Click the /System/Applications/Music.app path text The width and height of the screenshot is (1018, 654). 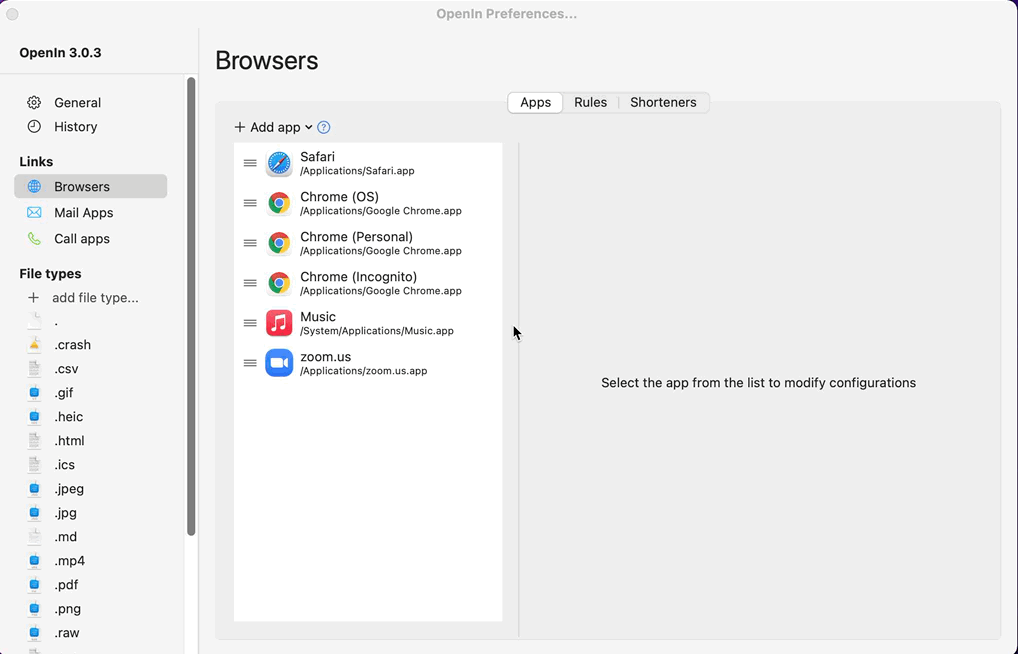tap(377, 331)
